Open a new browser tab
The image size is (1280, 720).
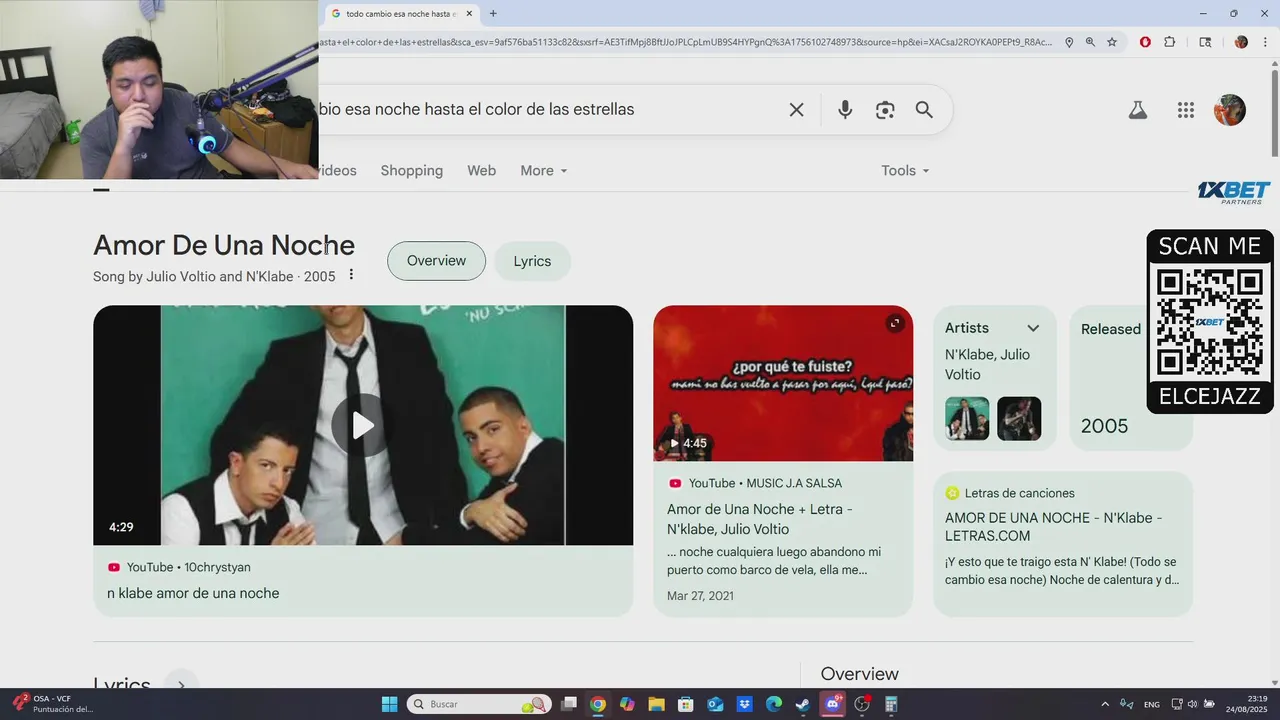click(493, 14)
